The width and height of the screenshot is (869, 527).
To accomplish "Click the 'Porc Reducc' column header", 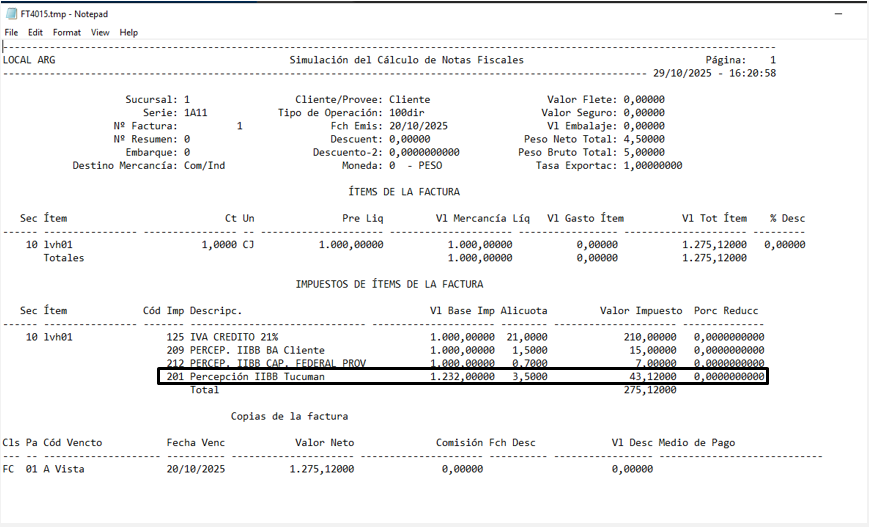I will click(726, 311).
